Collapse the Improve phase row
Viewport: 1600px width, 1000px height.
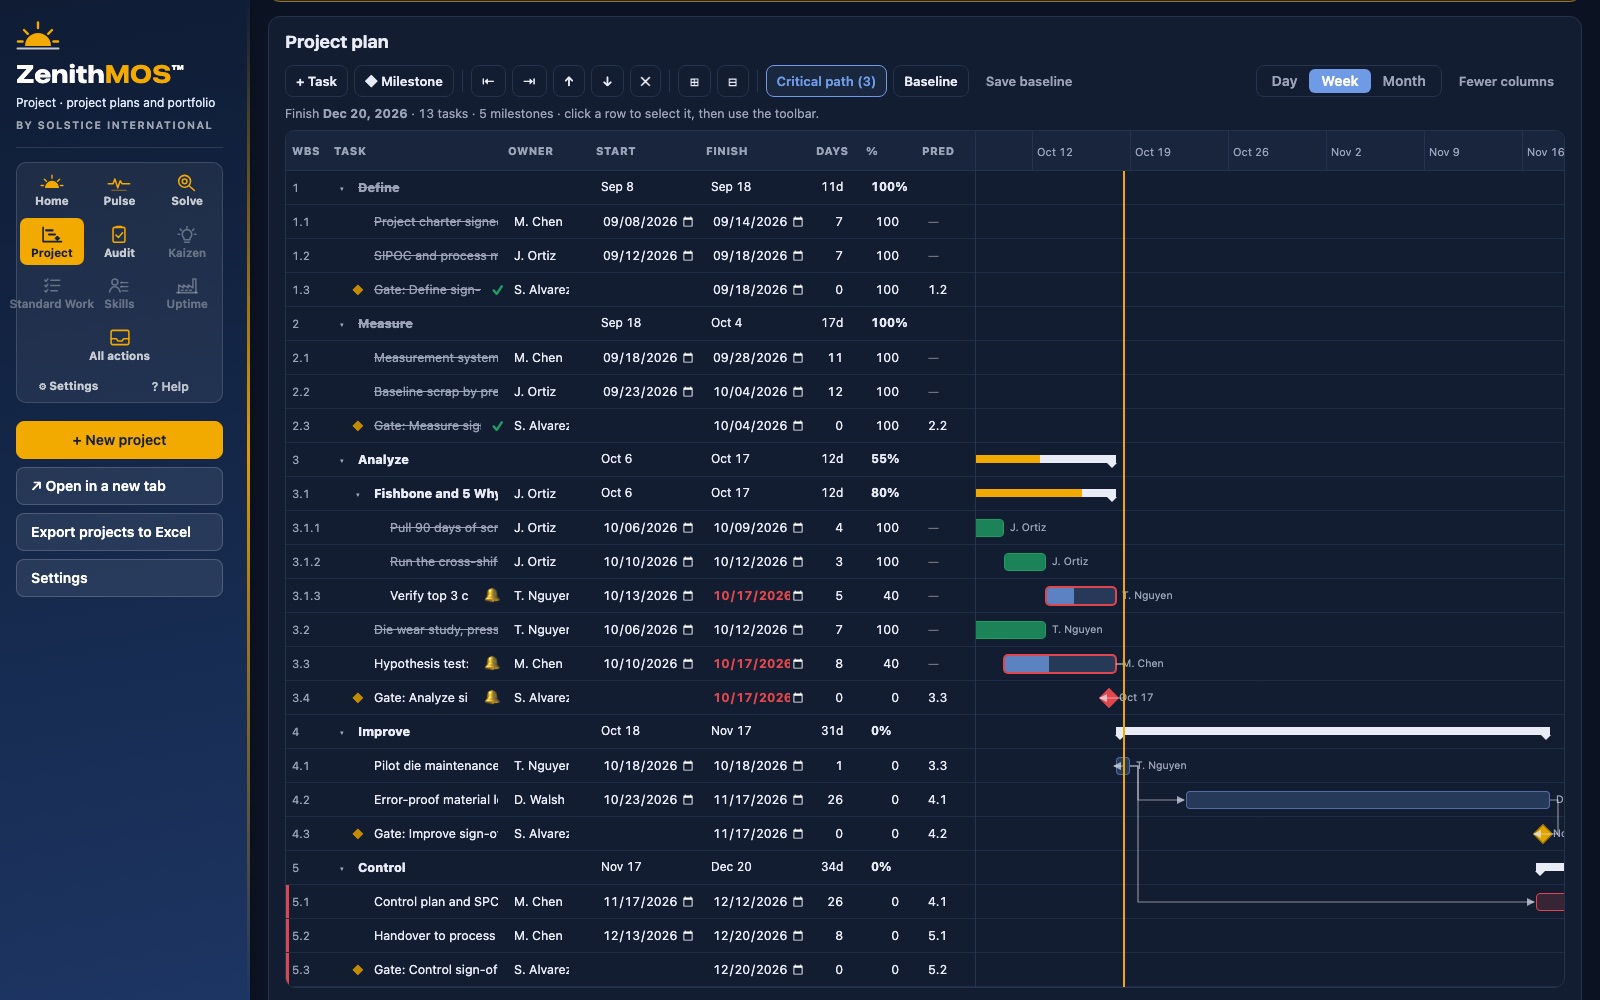pos(342,732)
